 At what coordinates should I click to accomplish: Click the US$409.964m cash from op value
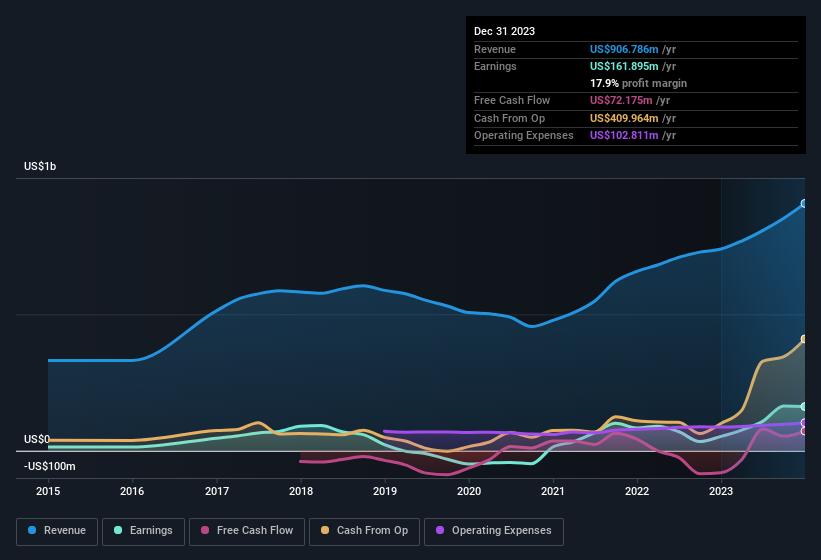pos(624,118)
